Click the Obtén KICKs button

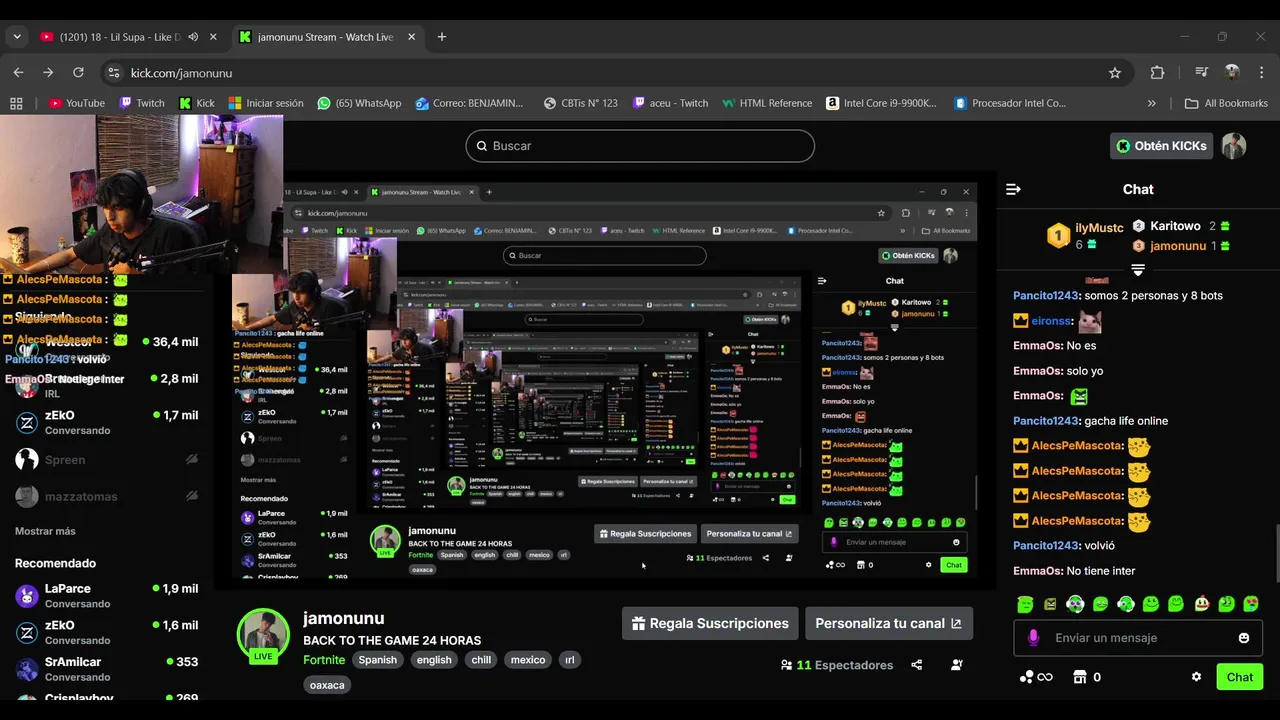pyautogui.click(x=1161, y=146)
